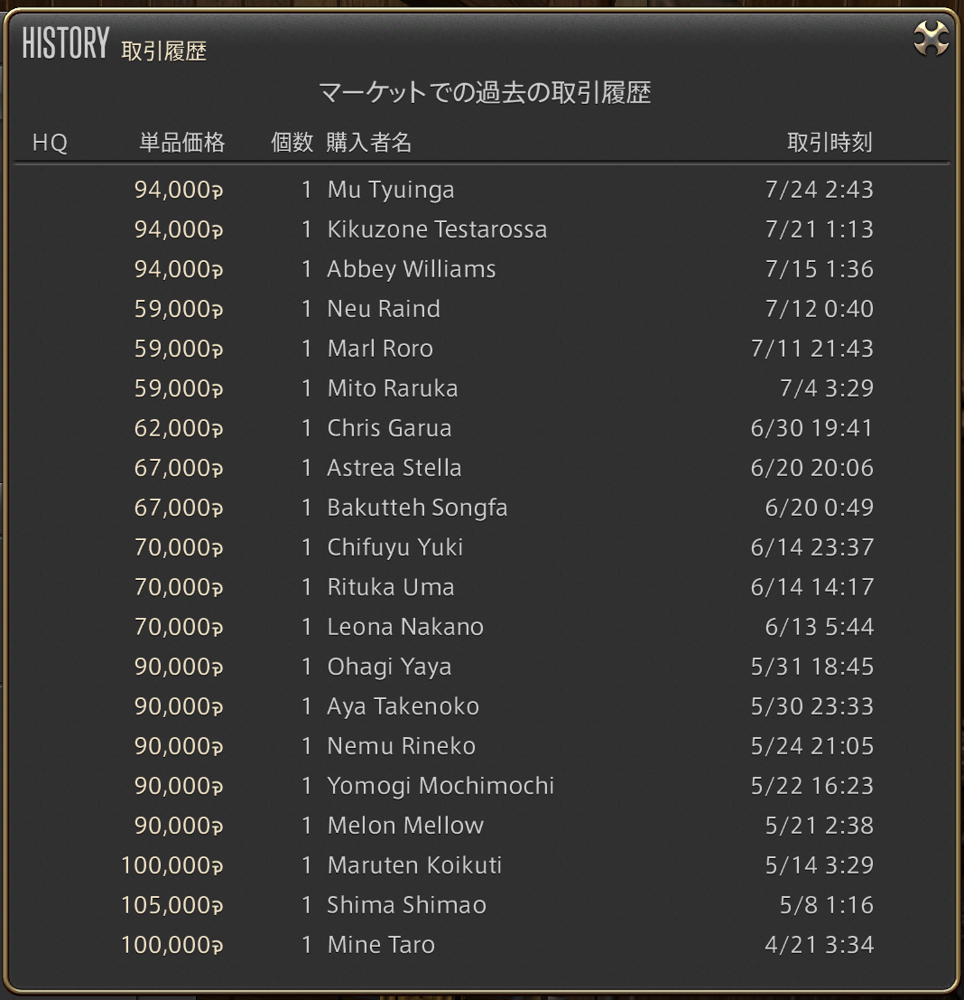Viewport: 964px width, 1000px height.
Task: Sort by the 単品価格 price column
Action: [182, 142]
